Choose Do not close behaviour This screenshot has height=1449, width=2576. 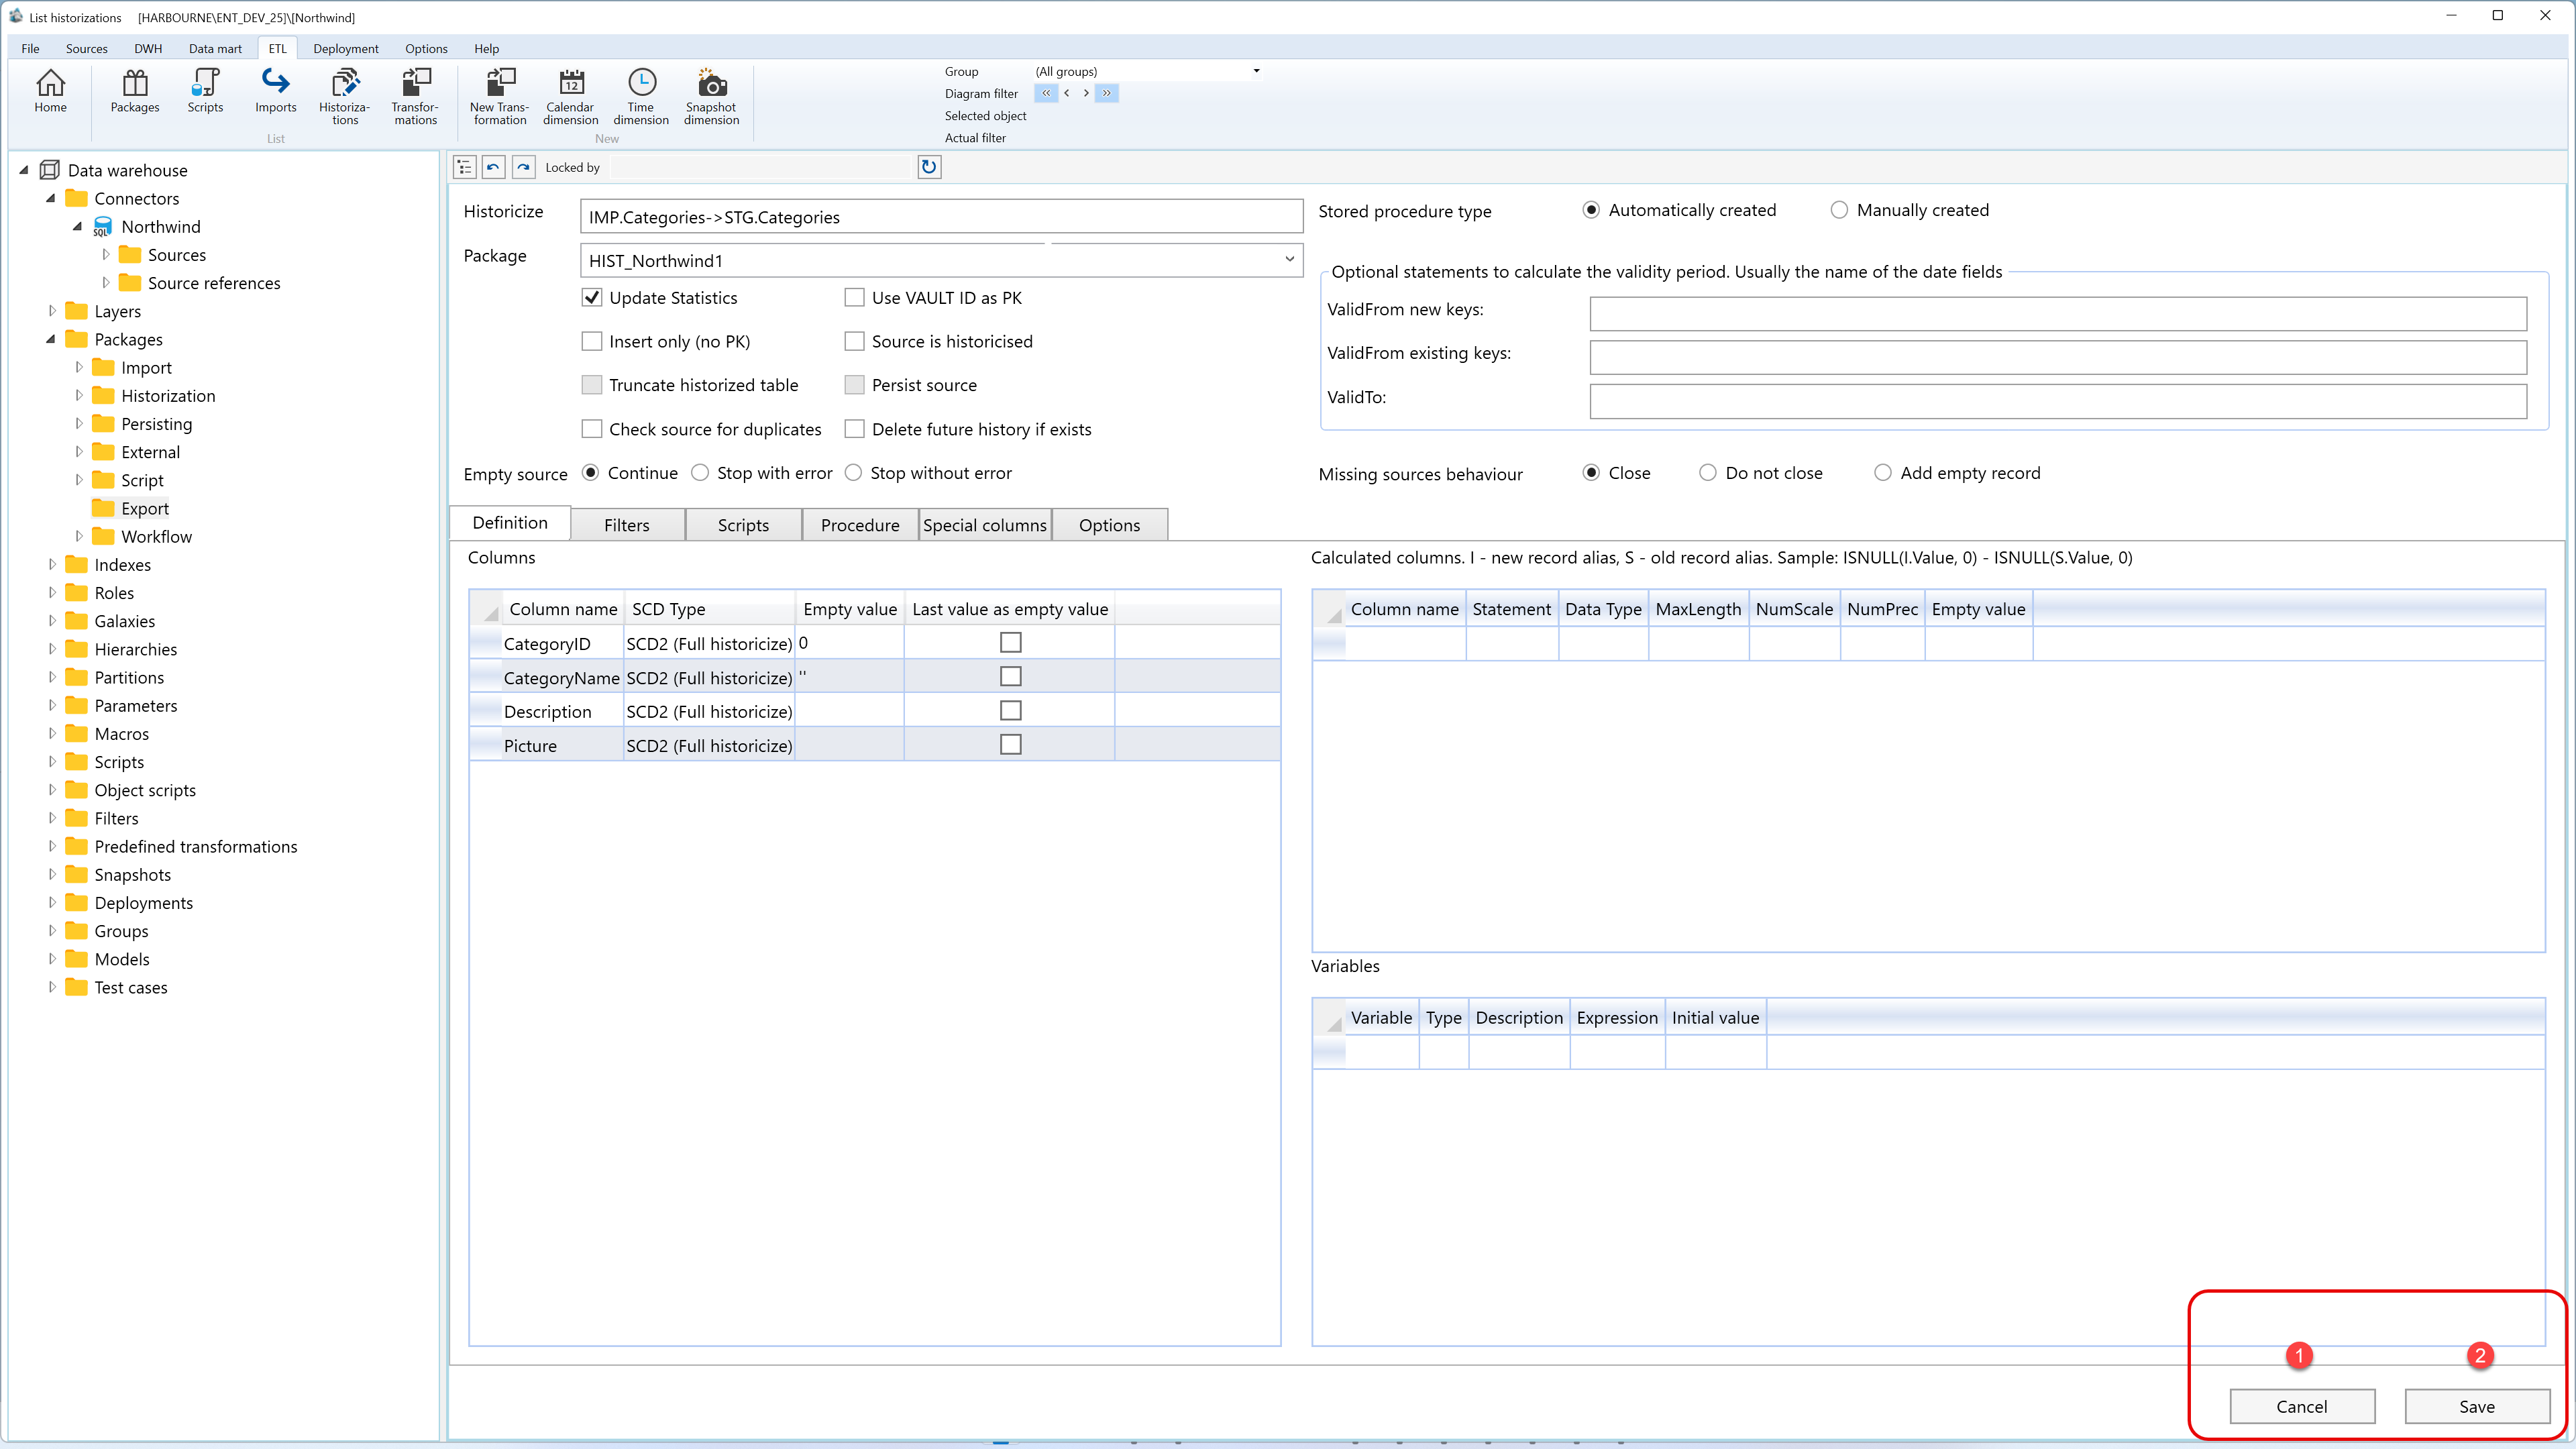(1708, 473)
